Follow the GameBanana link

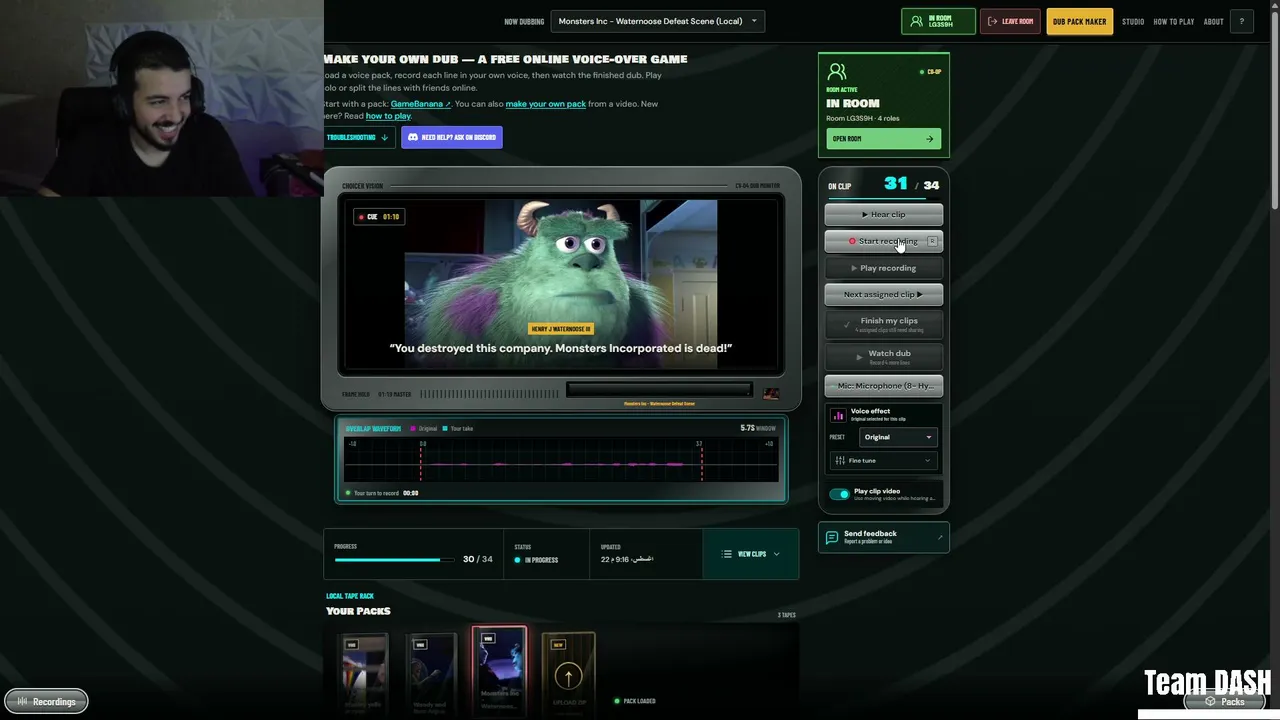pos(421,104)
